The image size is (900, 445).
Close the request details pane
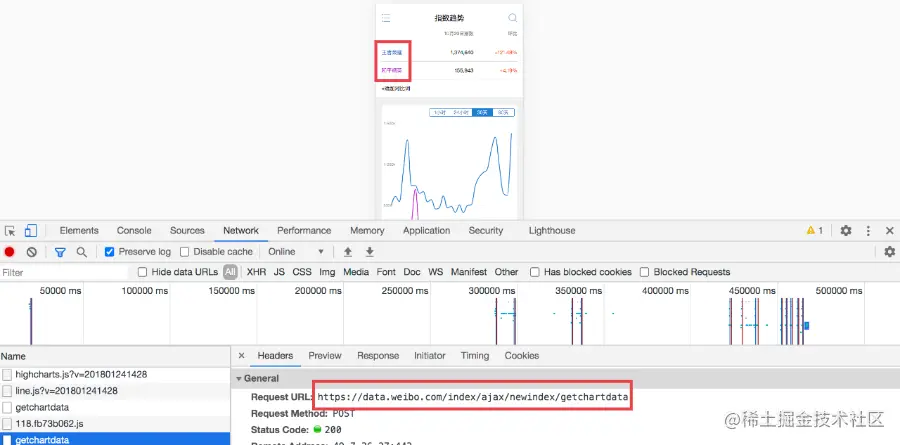point(242,355)
